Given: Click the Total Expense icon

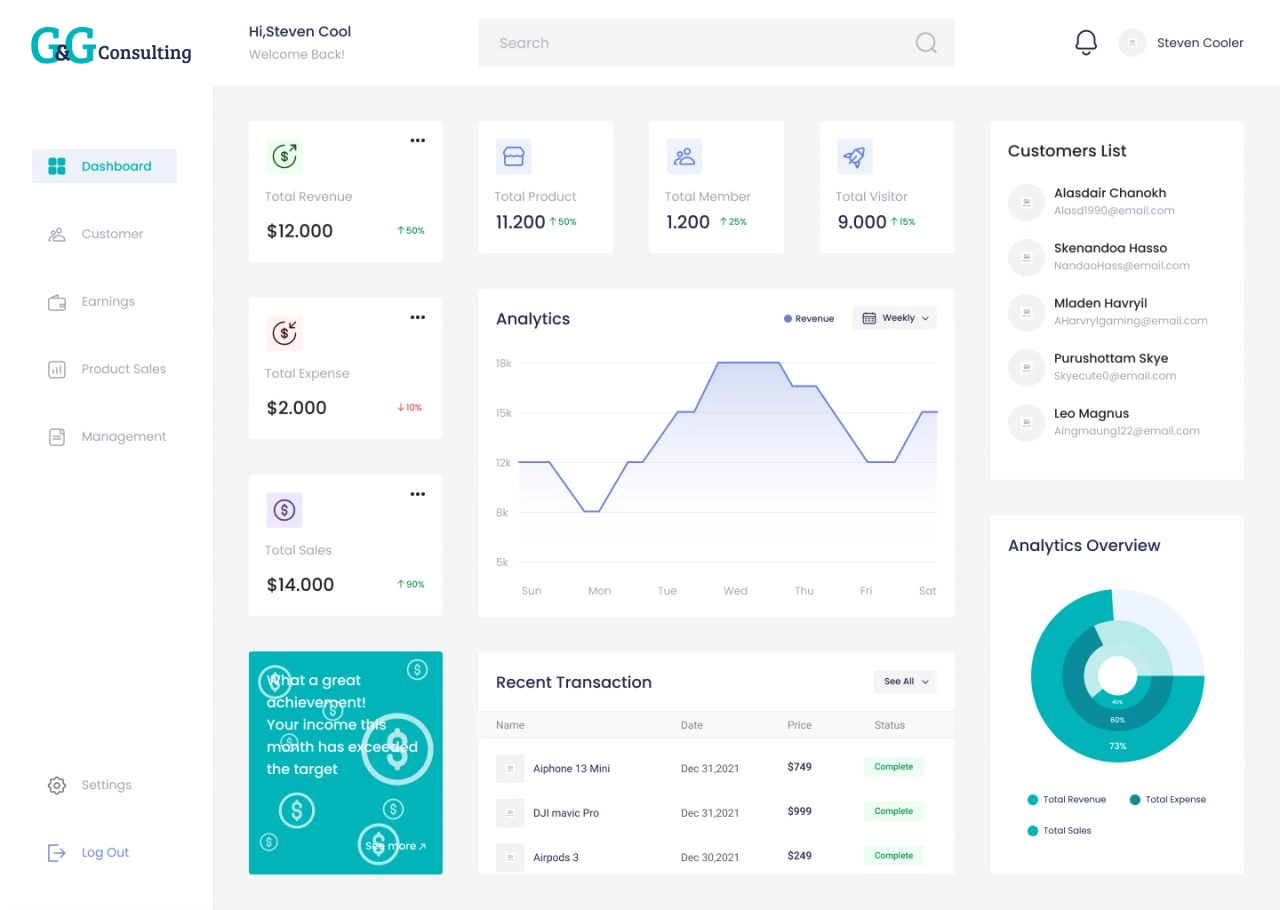Looking at the screenshot, I should pos(285,332).
